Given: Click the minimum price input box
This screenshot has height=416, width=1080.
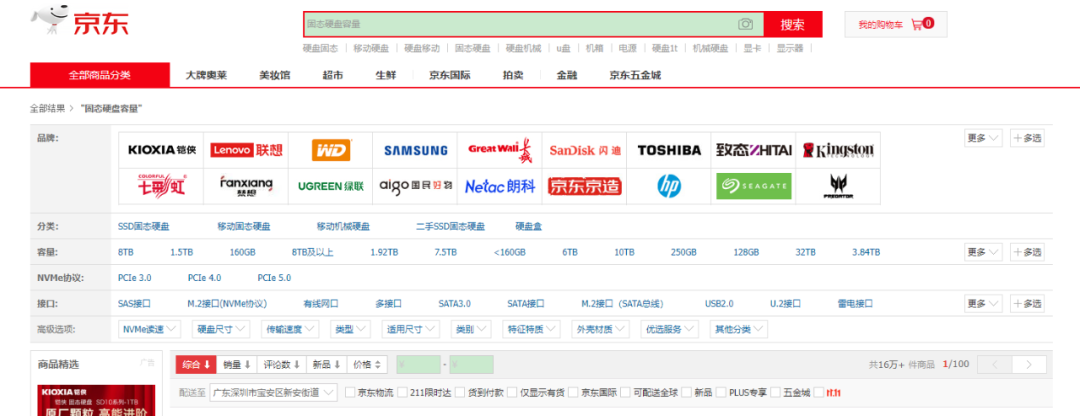Looking at the screenshot, I should pyautogui.click(x=419, y=364).
